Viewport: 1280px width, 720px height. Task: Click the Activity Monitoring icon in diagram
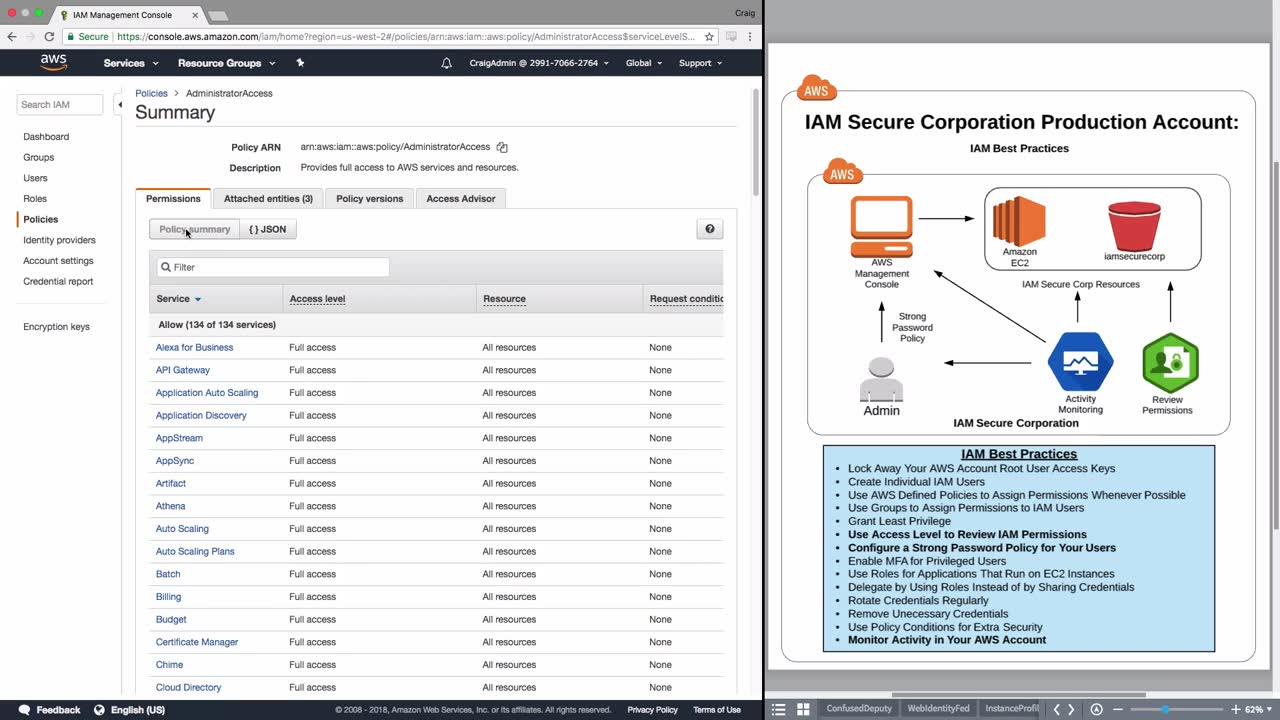[1080, 362]
